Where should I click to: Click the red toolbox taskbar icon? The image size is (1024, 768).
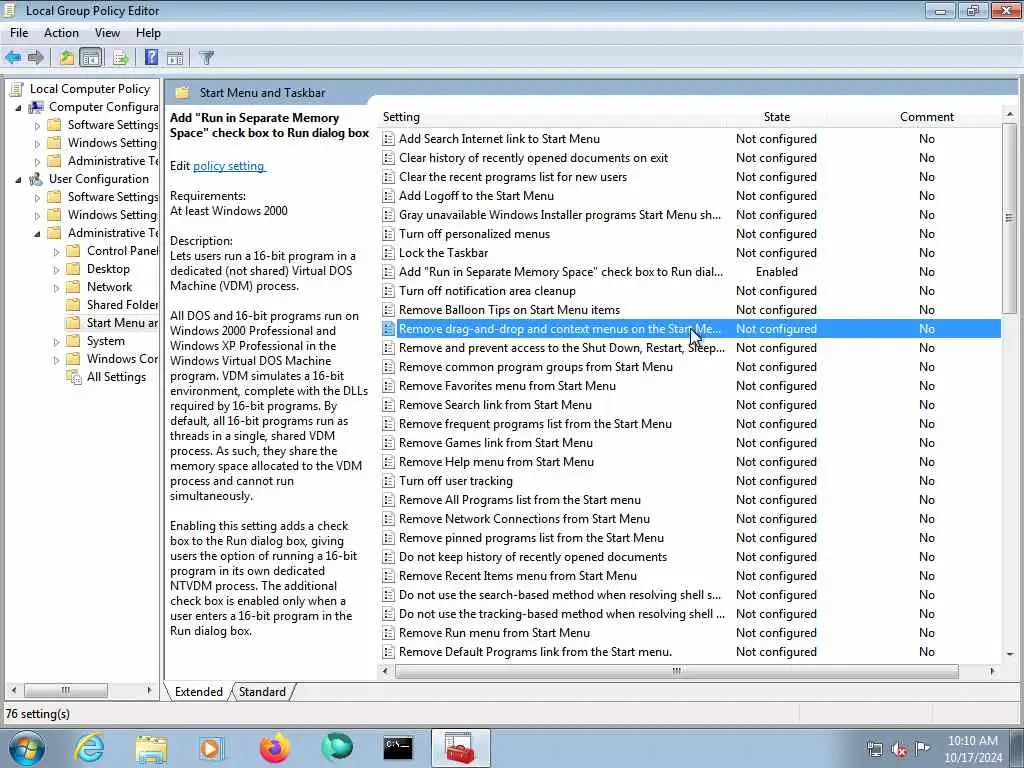coord(460,748)
